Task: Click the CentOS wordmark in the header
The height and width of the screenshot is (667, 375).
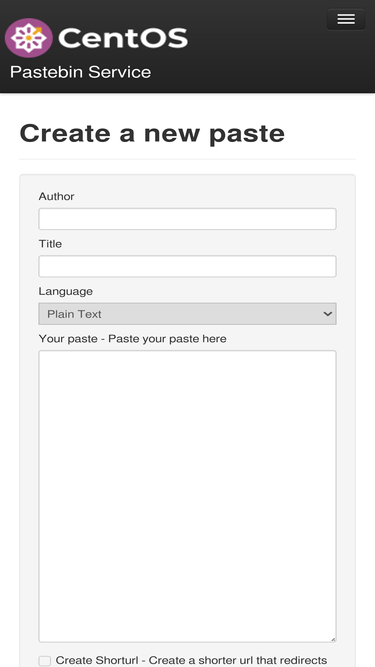Action: point(123,38)
